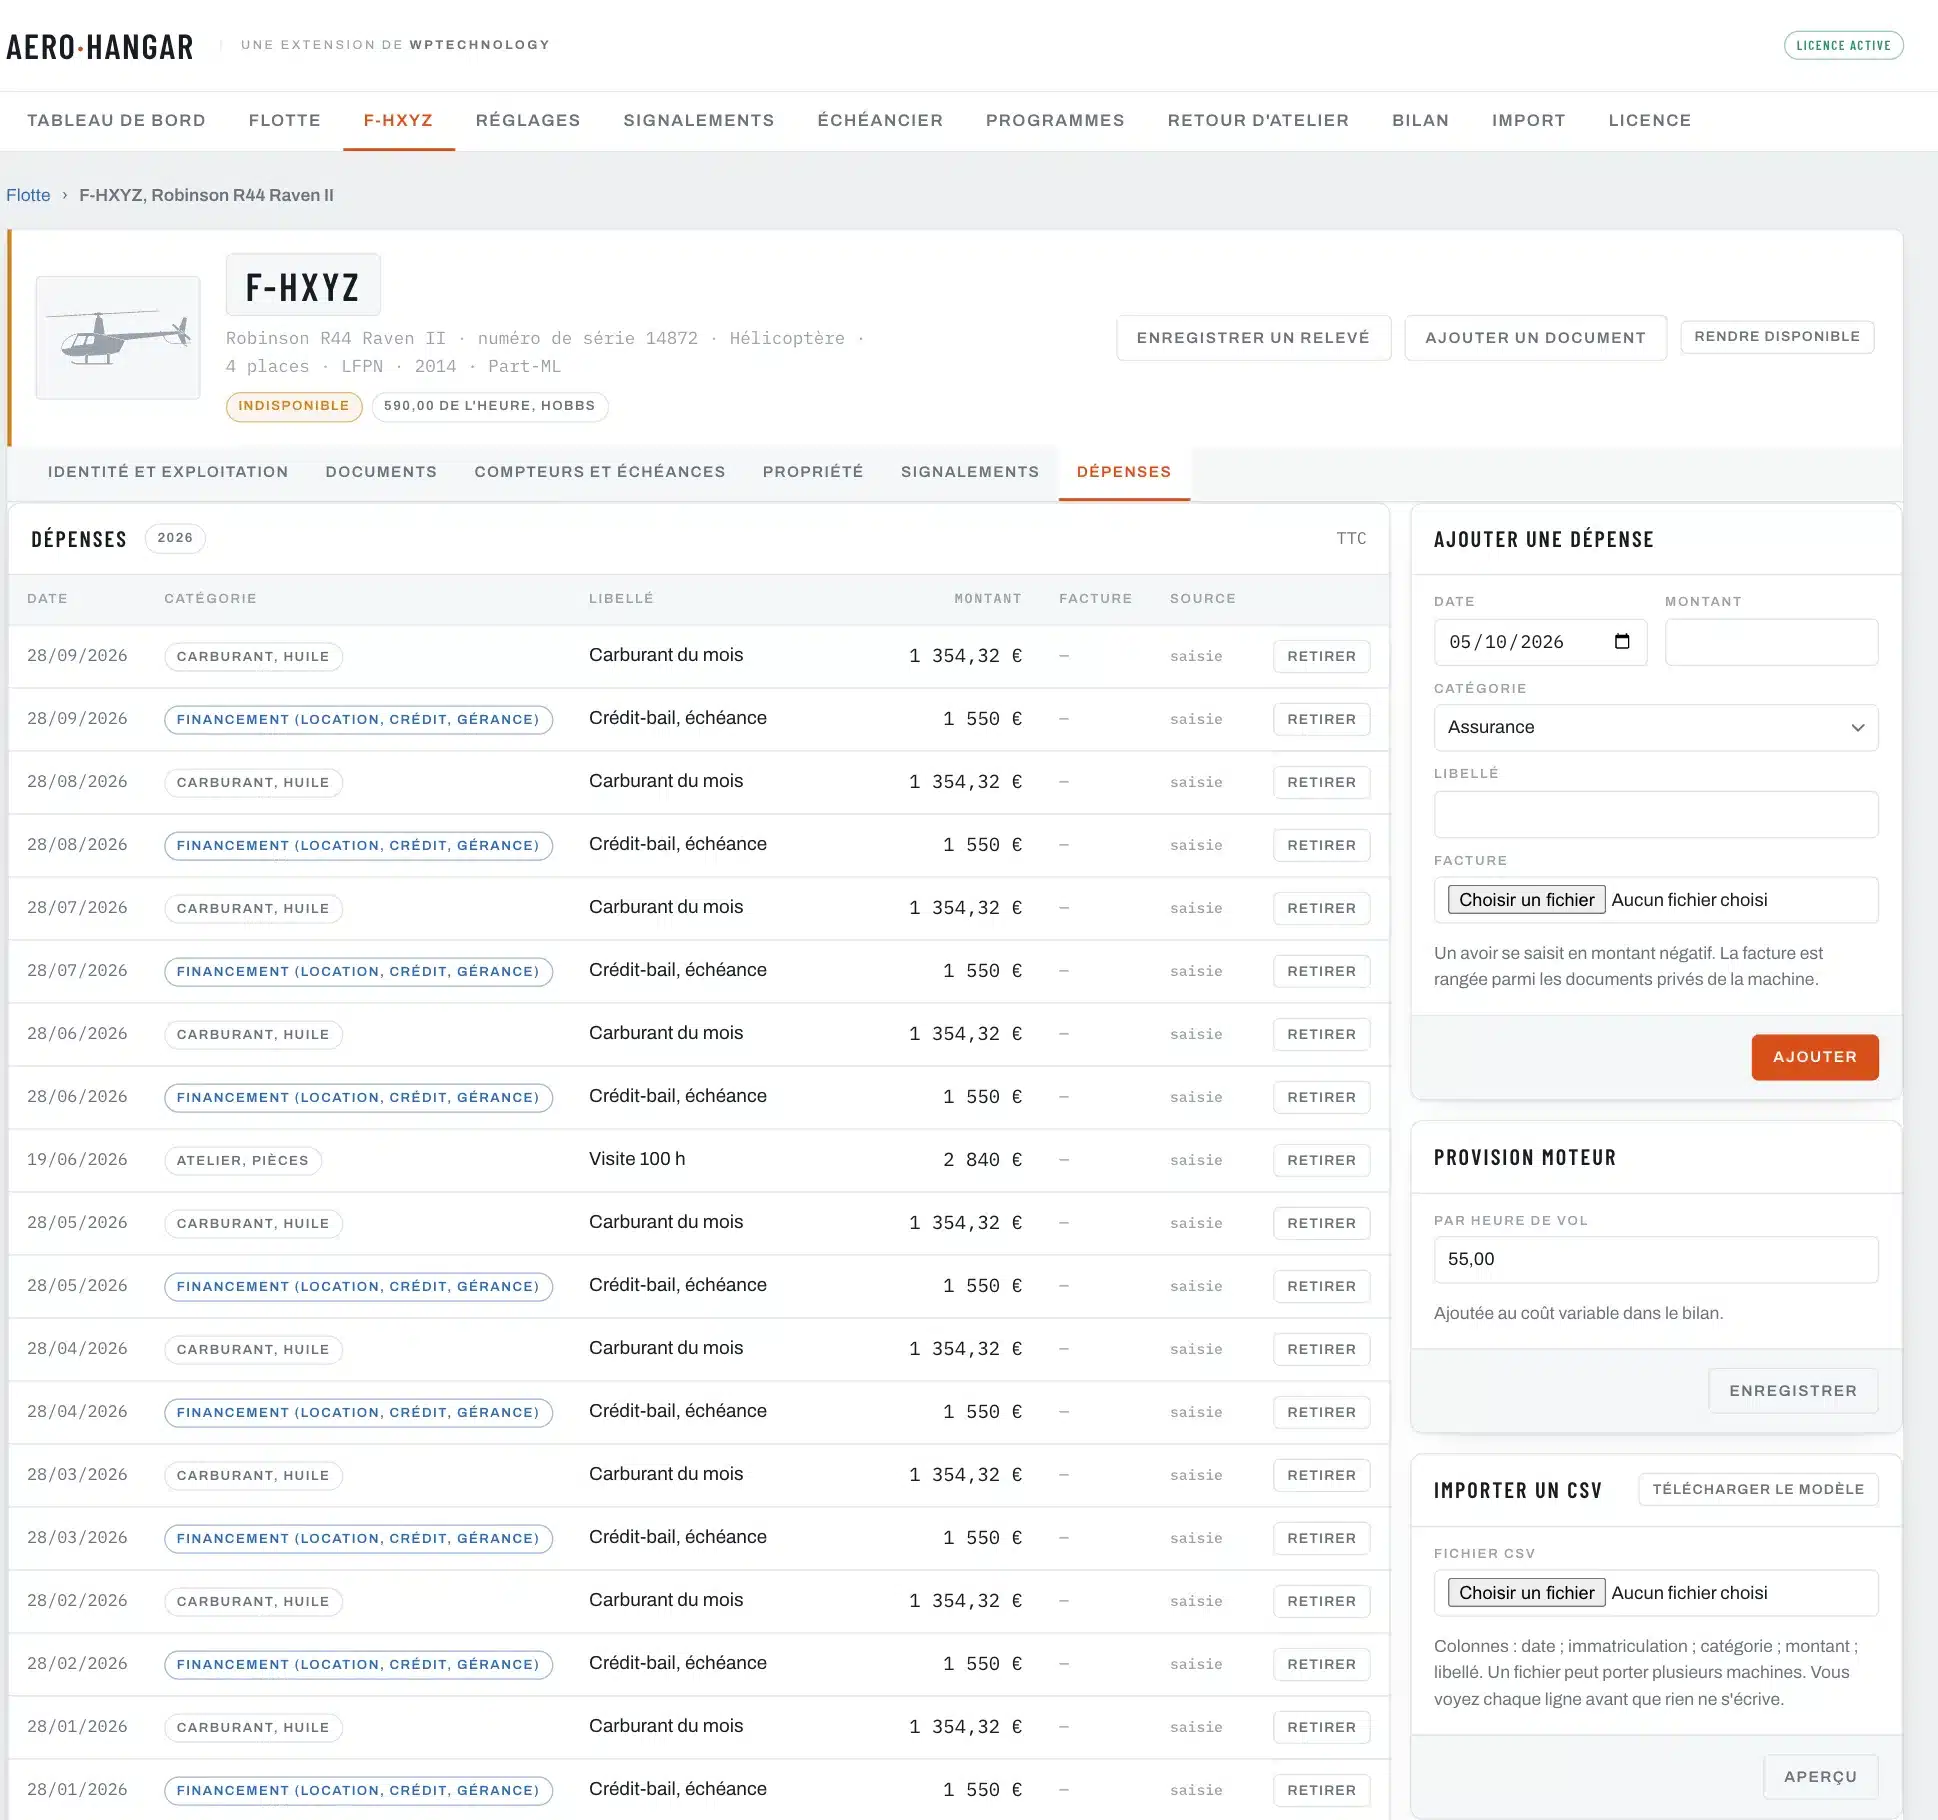Click the Libellé input field
Image resolution: width=1938 pixels, height=1820 pixels.
(1655, 814)
